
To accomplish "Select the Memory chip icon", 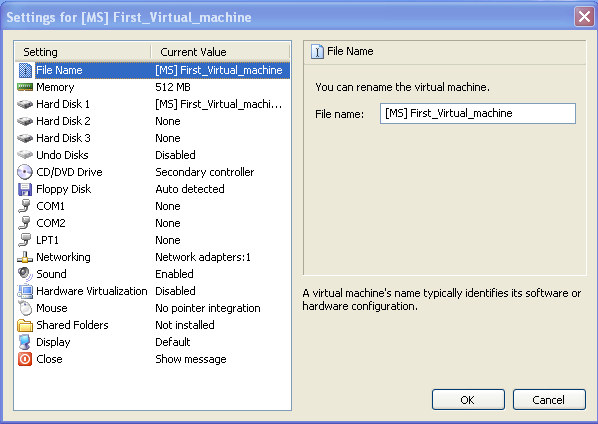I will point(25,87).
